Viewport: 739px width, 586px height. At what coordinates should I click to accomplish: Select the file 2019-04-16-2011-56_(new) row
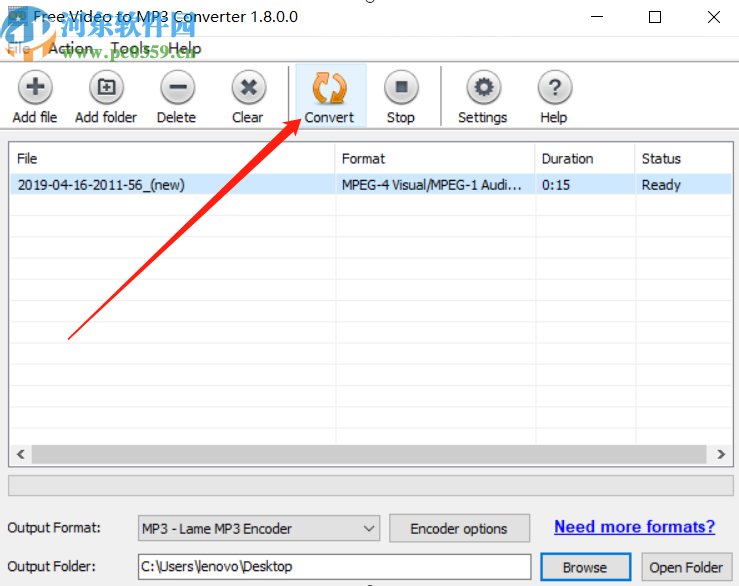(x=370, y=184)
